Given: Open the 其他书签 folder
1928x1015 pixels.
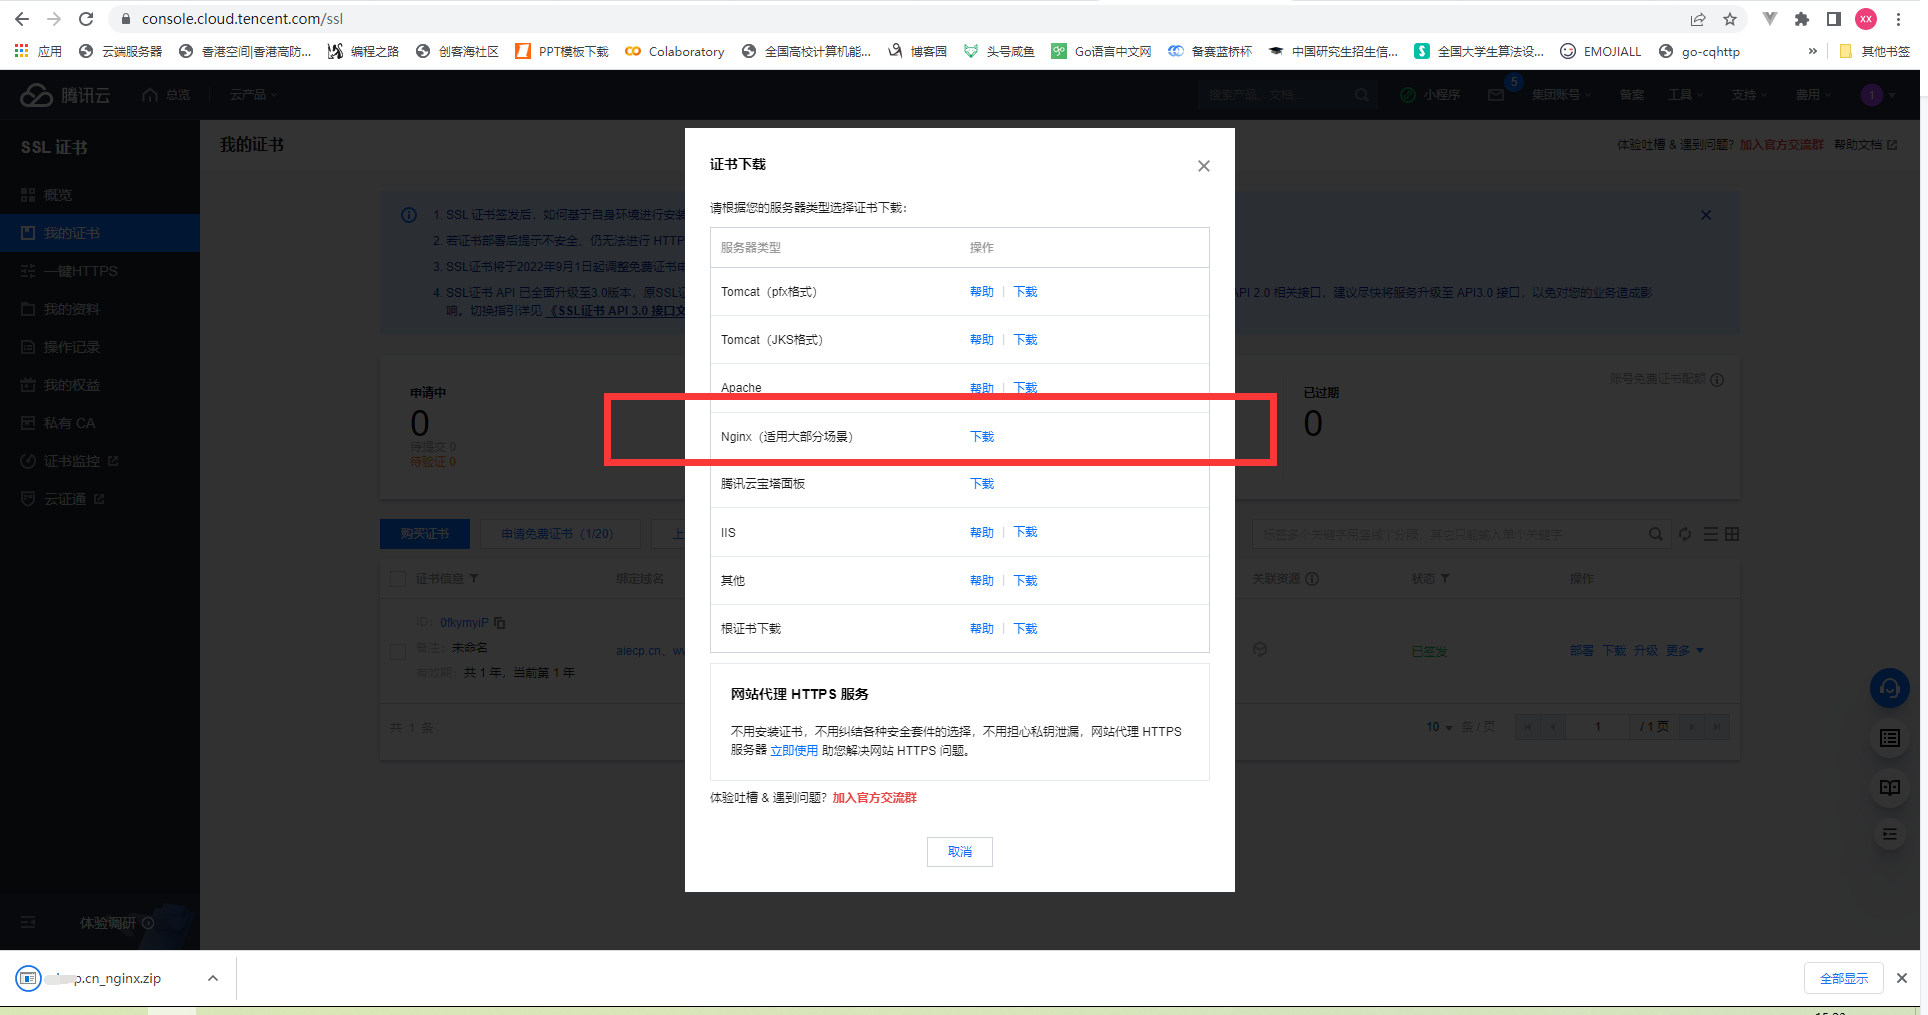Looking at the screenshot, I should (1874, 51).
